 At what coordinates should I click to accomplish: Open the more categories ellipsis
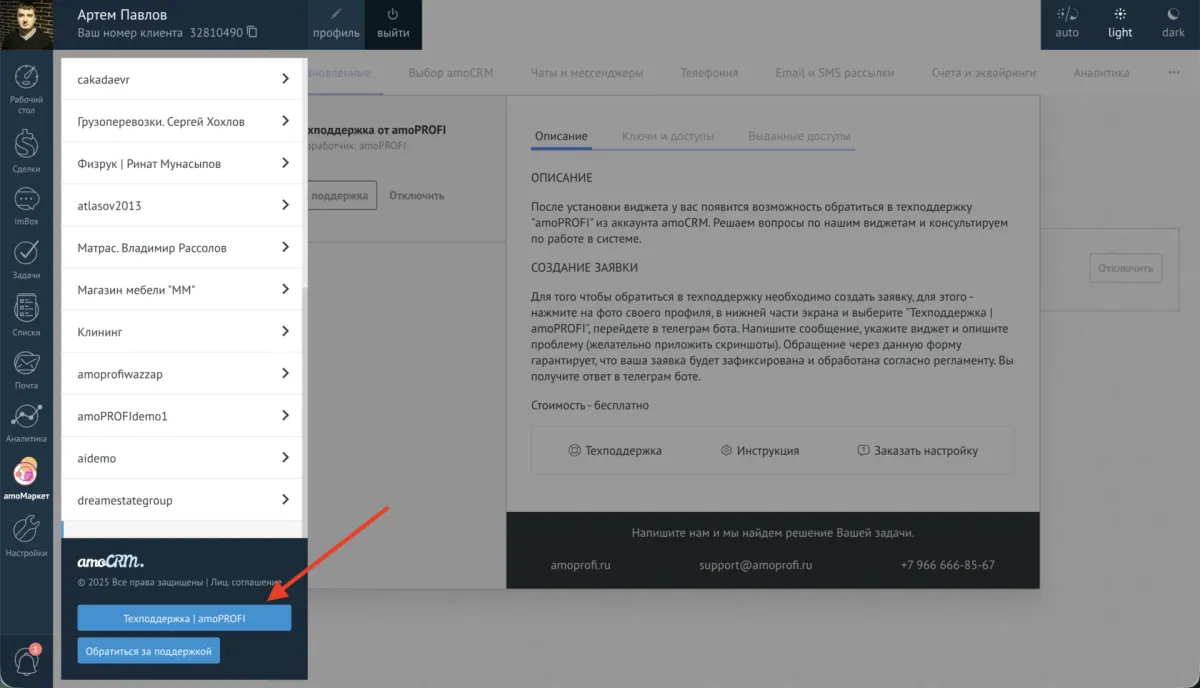[x=1174, y=73]
